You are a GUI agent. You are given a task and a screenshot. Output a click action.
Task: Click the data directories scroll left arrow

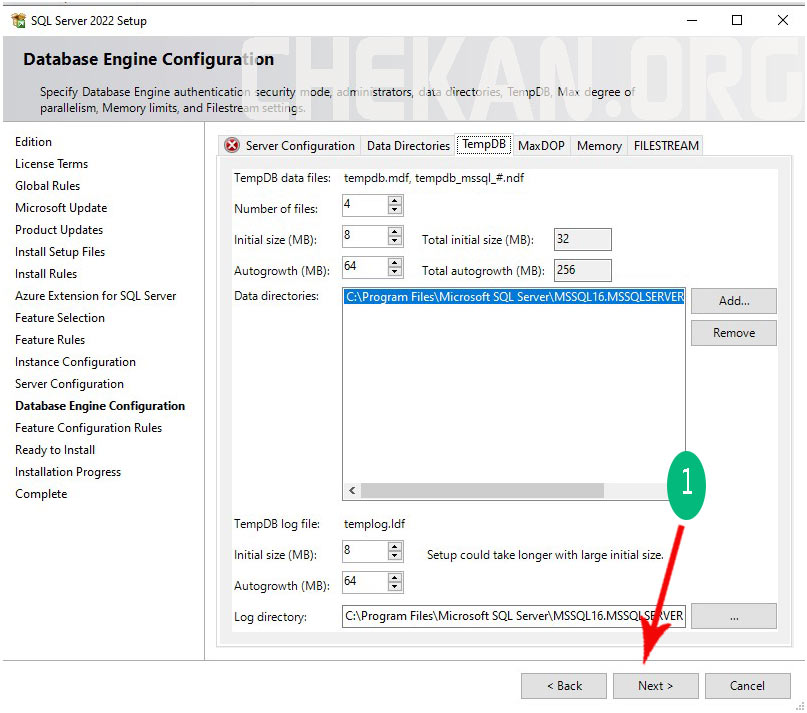pyautogui.click(x=352, y=491)
